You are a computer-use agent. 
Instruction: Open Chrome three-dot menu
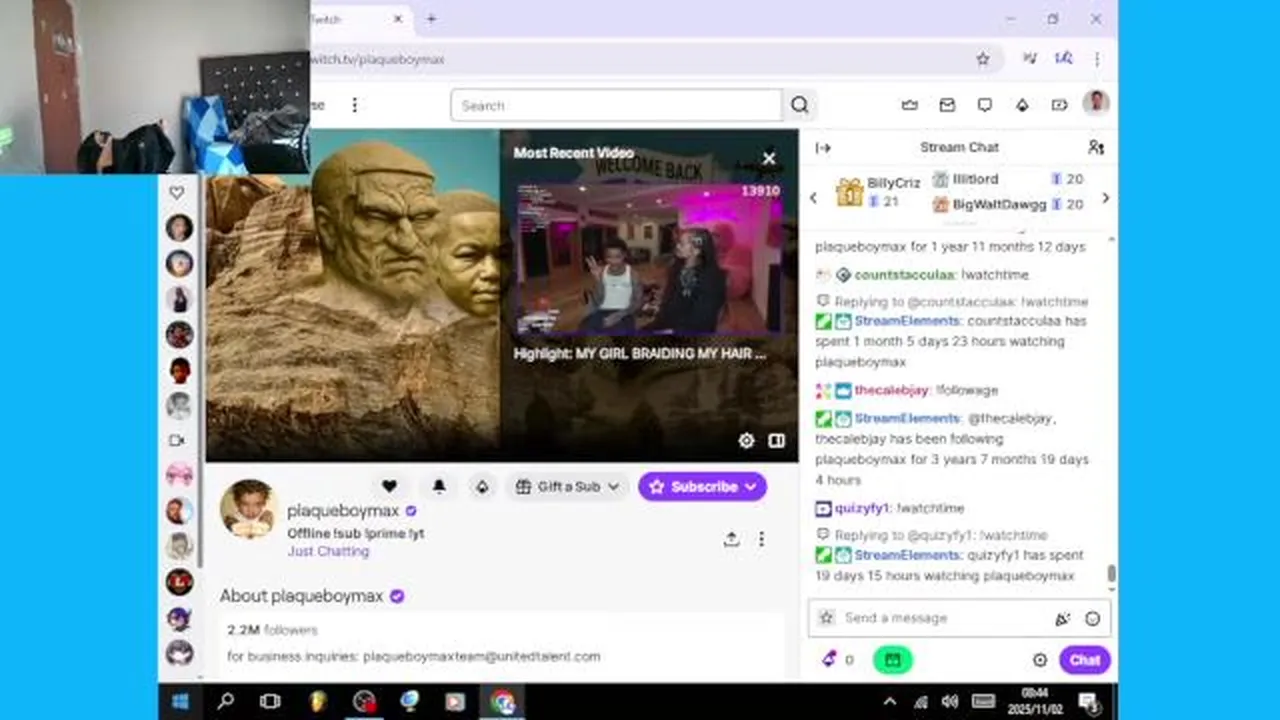(x=1097, y=59)
